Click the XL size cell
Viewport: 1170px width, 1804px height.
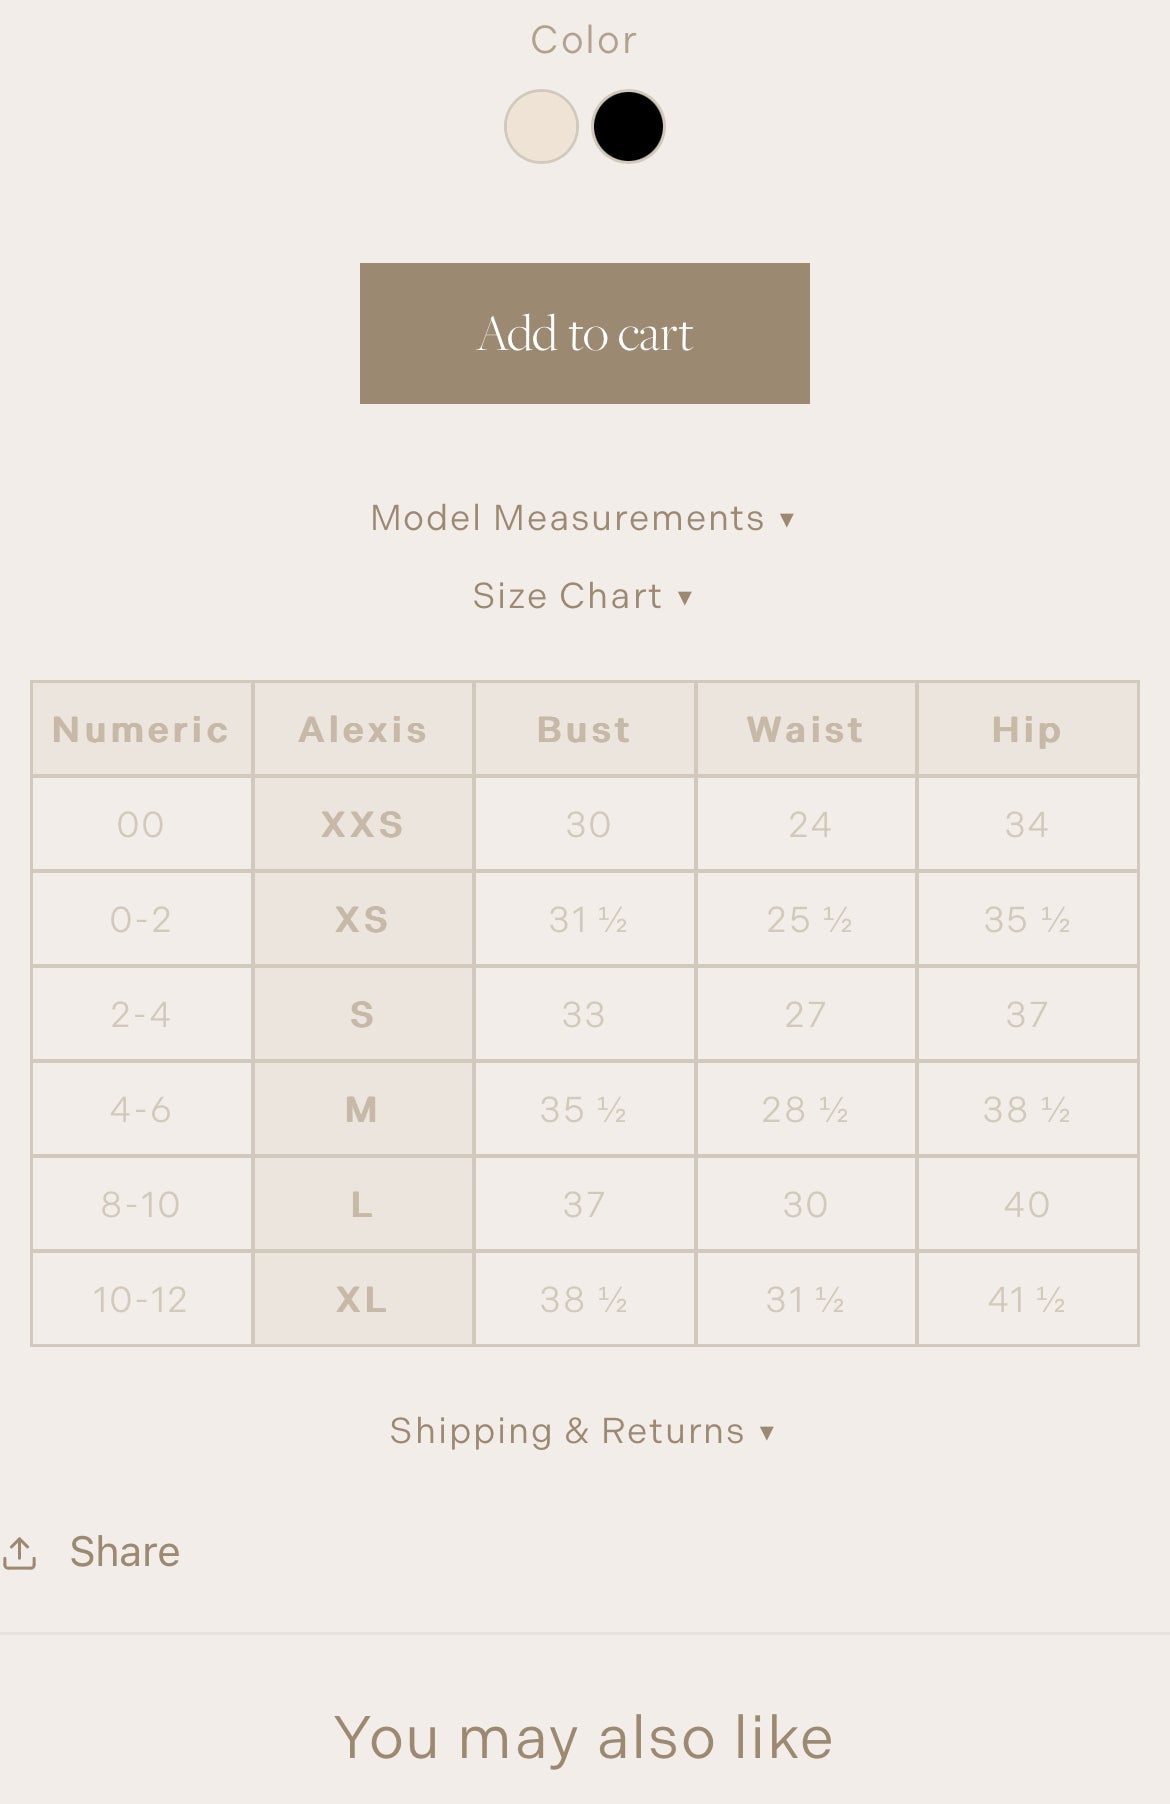click(x=363, y=1299)
